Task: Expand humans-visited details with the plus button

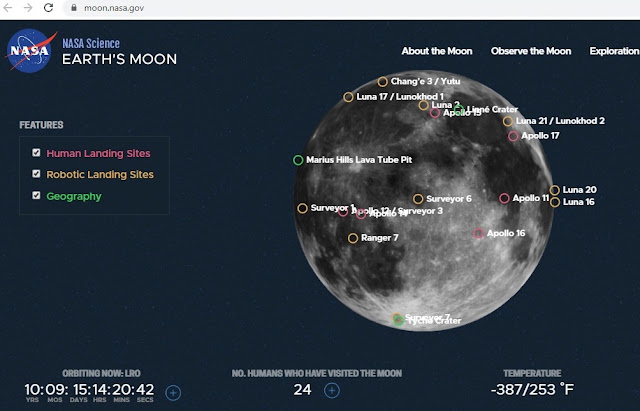Action: pyautogui.click(x=332, y=391)
